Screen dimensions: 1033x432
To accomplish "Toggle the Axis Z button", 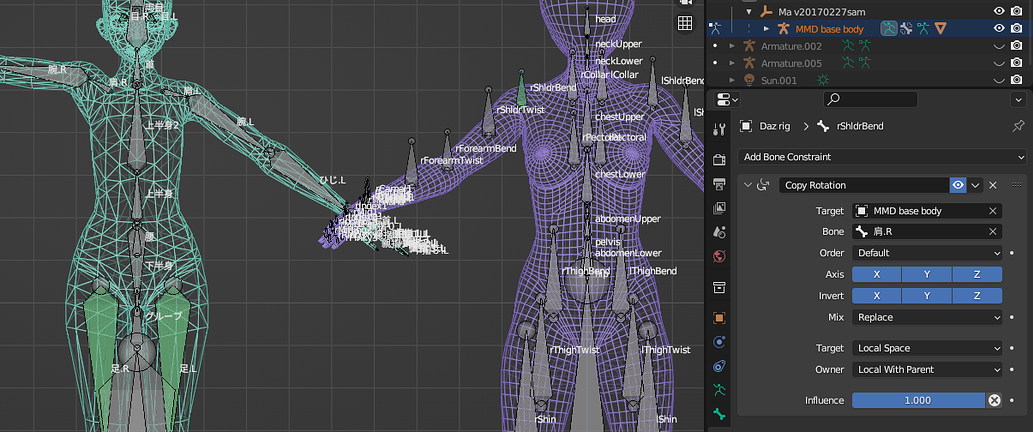I will [x=977, y=275].
